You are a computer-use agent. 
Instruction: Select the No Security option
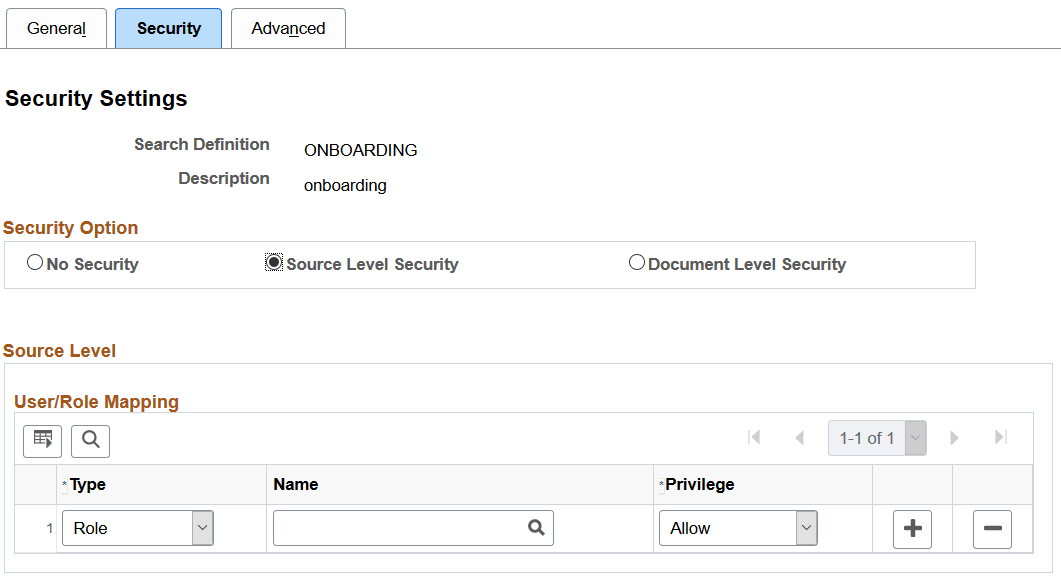click(35, 262)
